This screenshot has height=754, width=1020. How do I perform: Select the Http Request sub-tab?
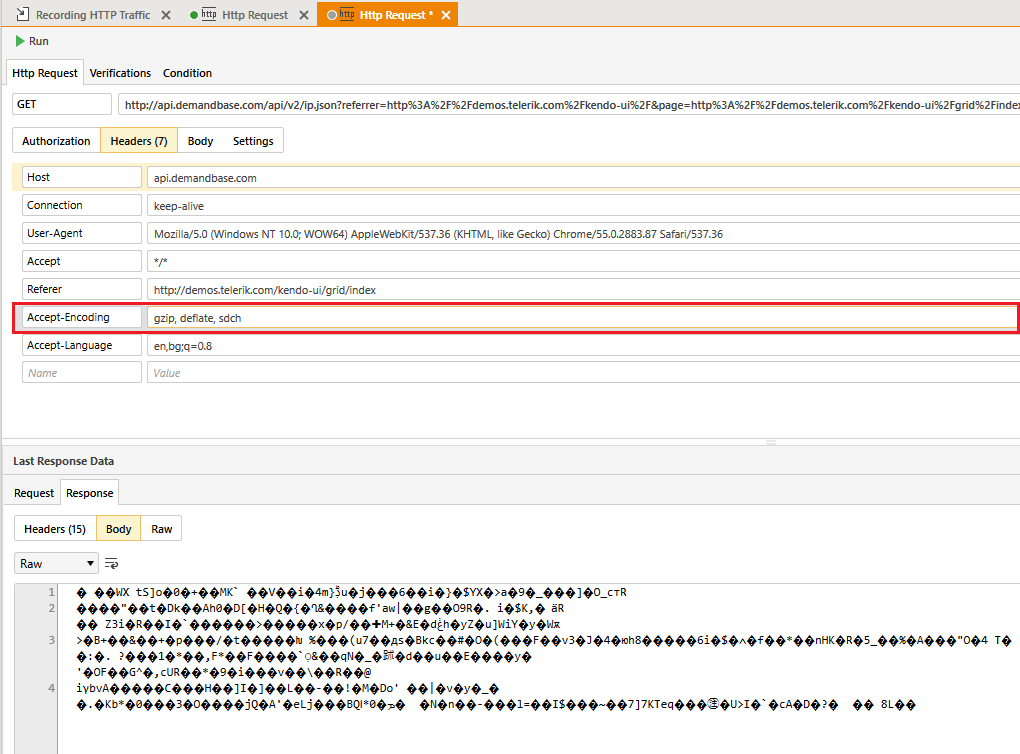45,73
